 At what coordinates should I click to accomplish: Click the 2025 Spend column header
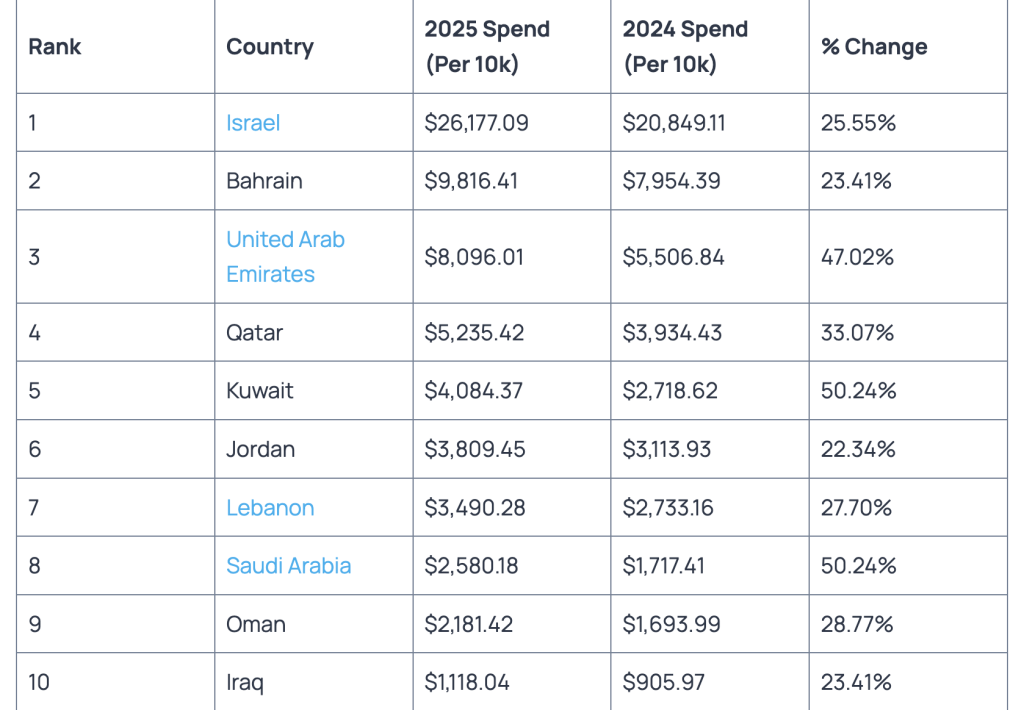pos(487,47)
